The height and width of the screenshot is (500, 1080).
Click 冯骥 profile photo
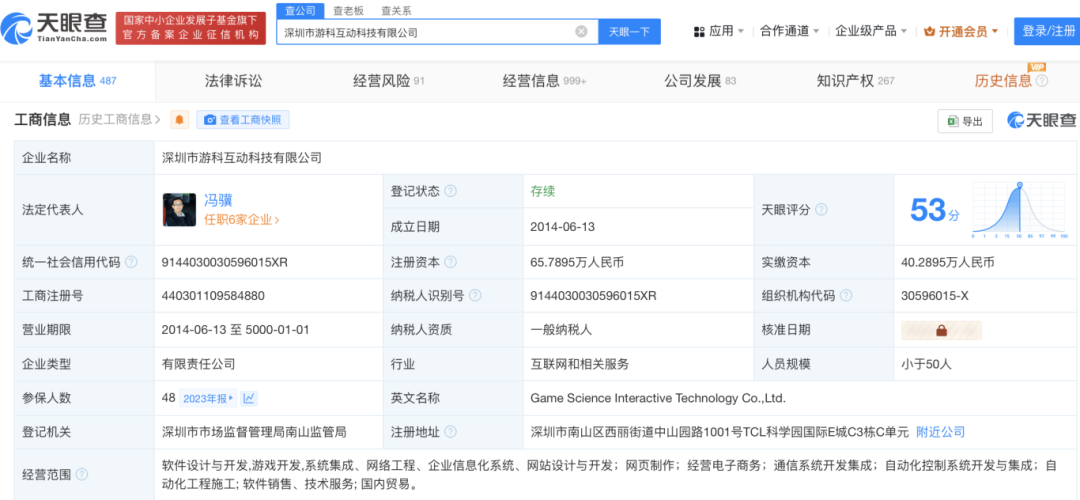pos(179,209)
